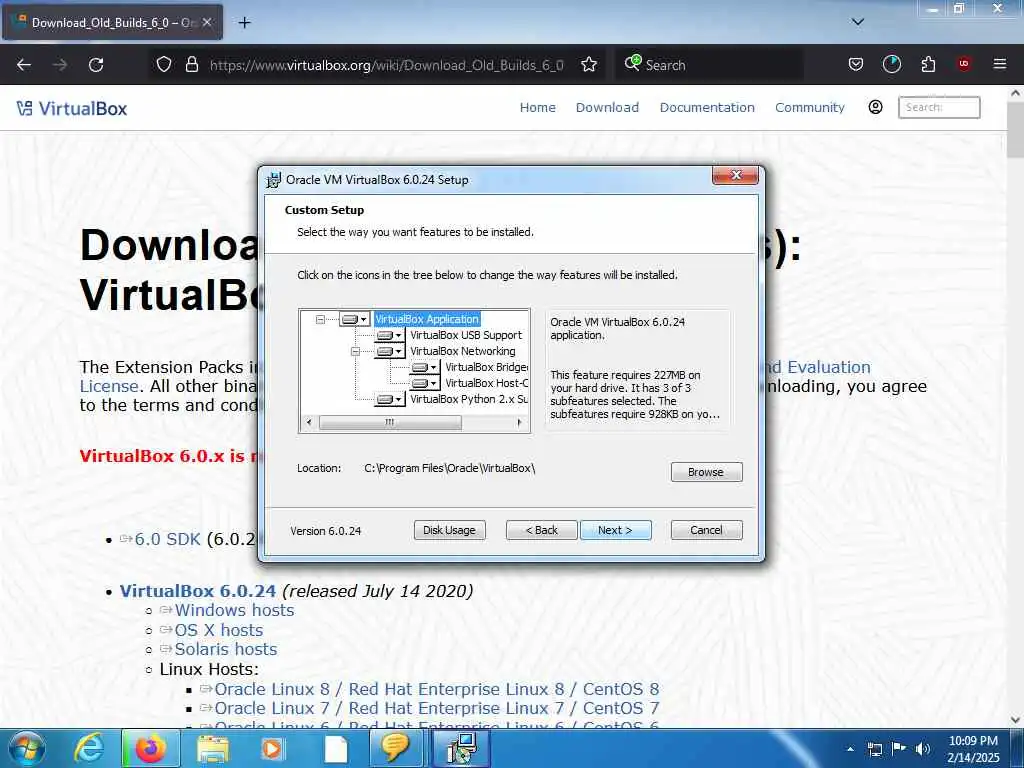Reload the current page

pyautogui.click(x=96, y=65)
